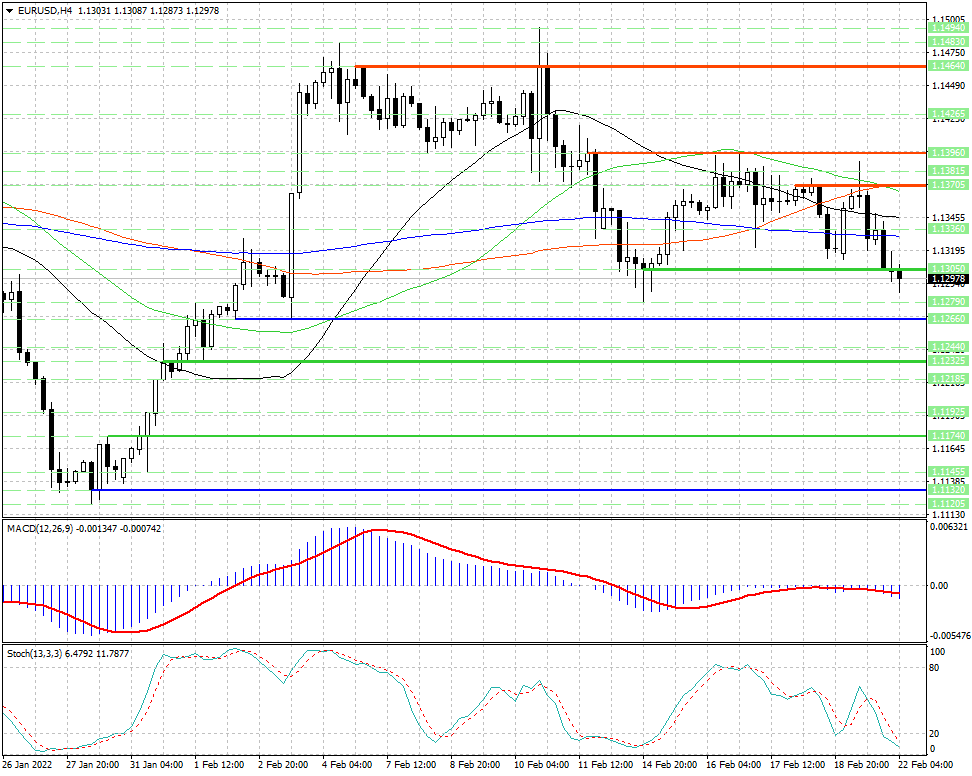The height and width of the screenshot is (776, 972).
Task: Click the 14 Feb 20:00 time label
Action: point(669,765)
